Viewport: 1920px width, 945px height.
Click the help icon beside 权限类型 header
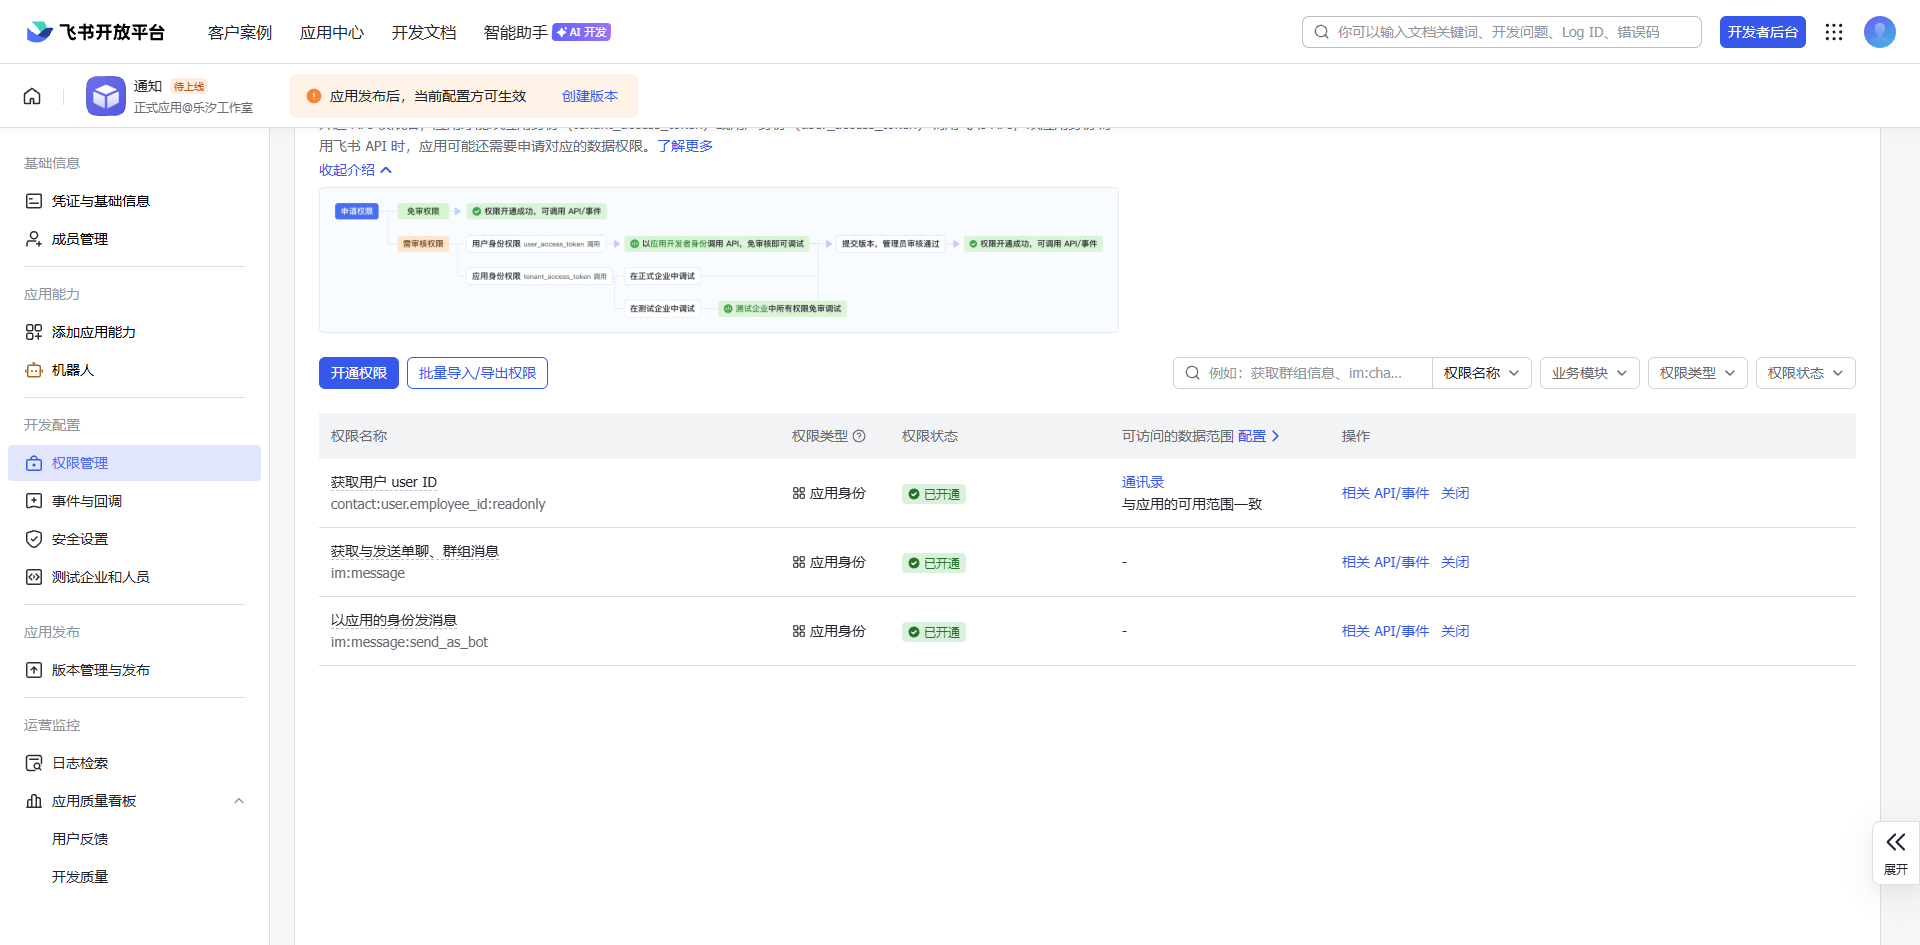[x=859, y=436]
